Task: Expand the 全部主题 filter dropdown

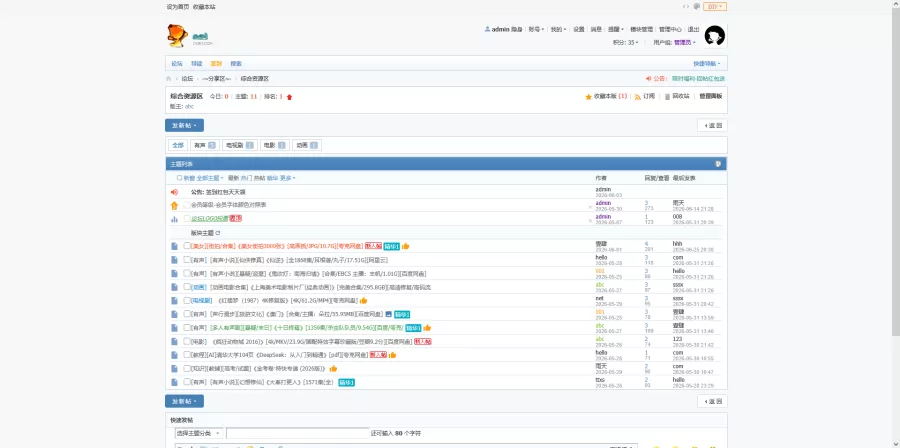Action: 210,178
